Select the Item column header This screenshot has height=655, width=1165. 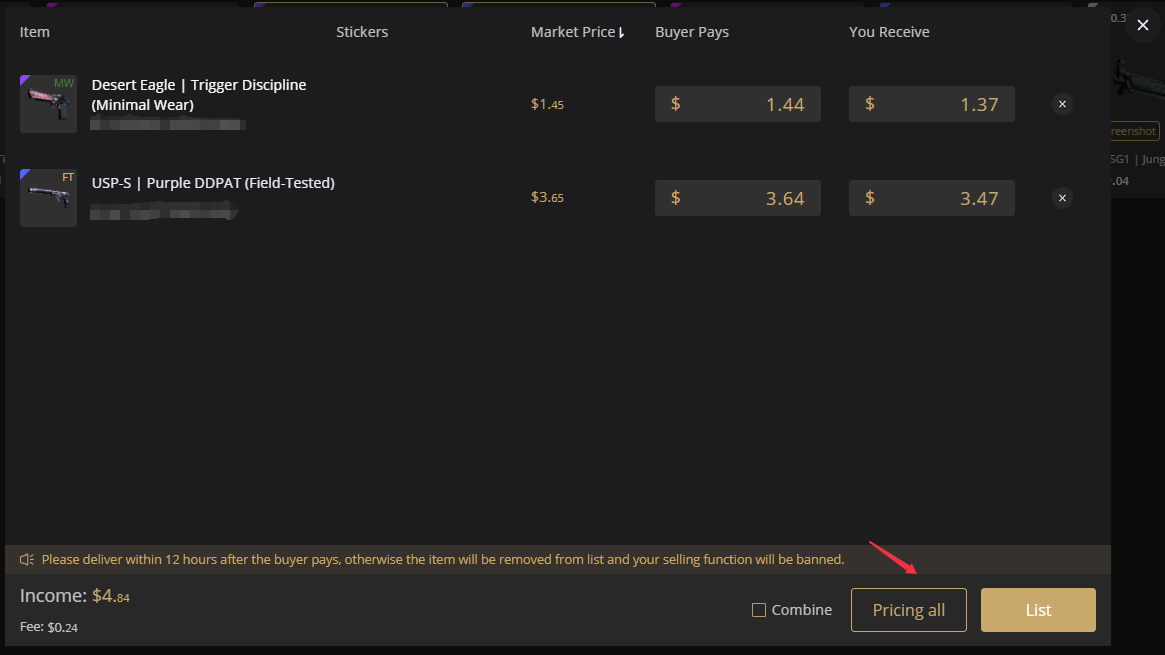coord(35,32)
